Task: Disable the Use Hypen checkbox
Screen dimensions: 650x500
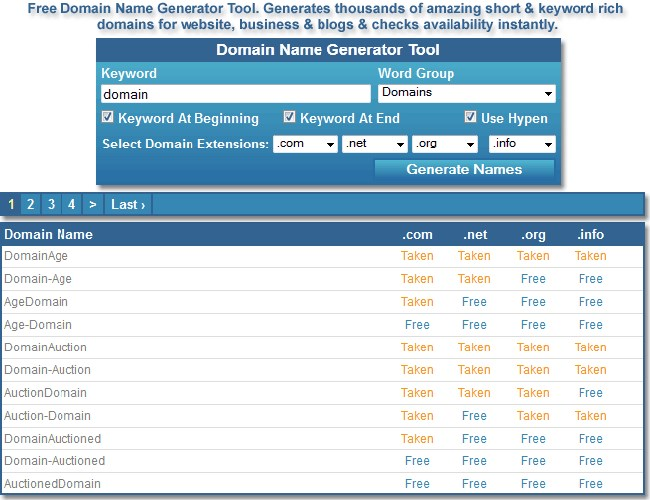Action: coord(470,118)
